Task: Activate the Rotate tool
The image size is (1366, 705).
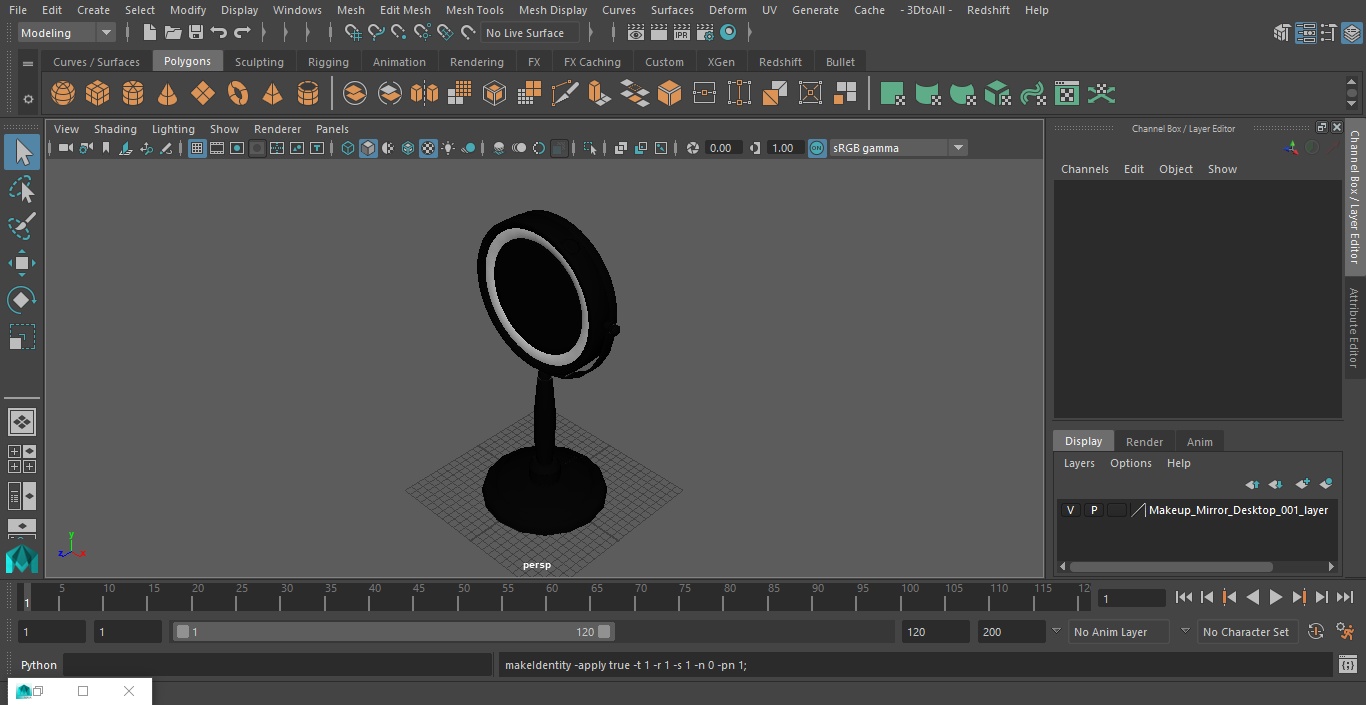Action: point(22,300)
